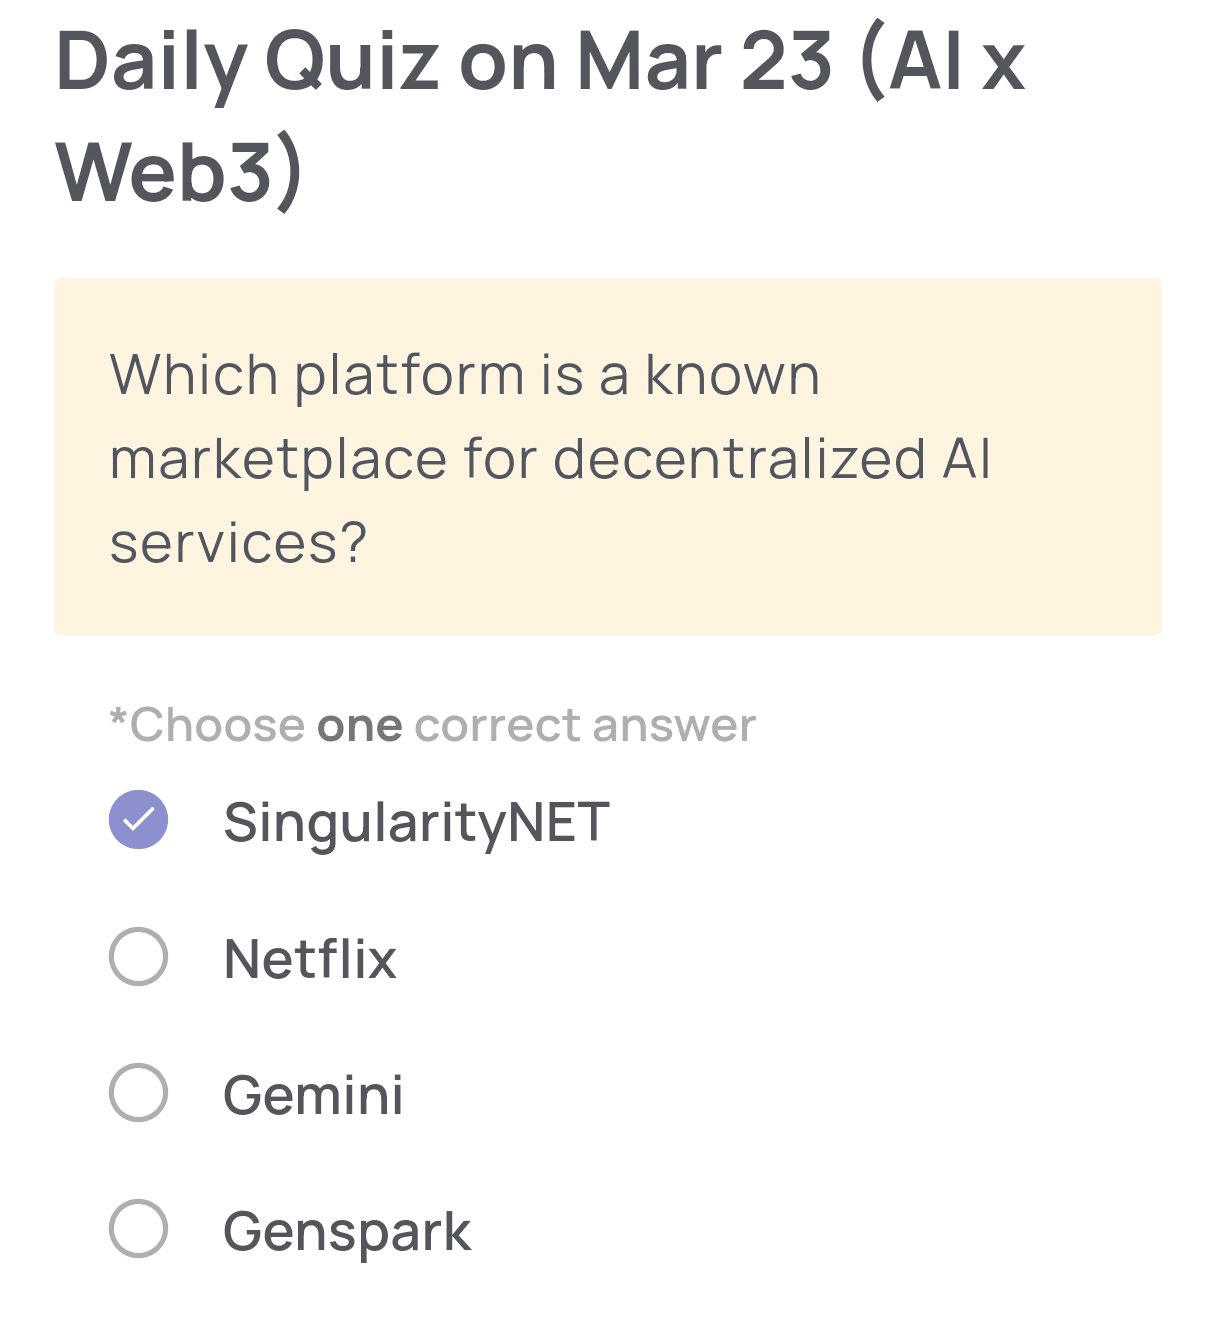The image size is (1216, 1324).
Task: Pick the Genspark radio button
Action: pyautogui.click(x=138, y=1228)
